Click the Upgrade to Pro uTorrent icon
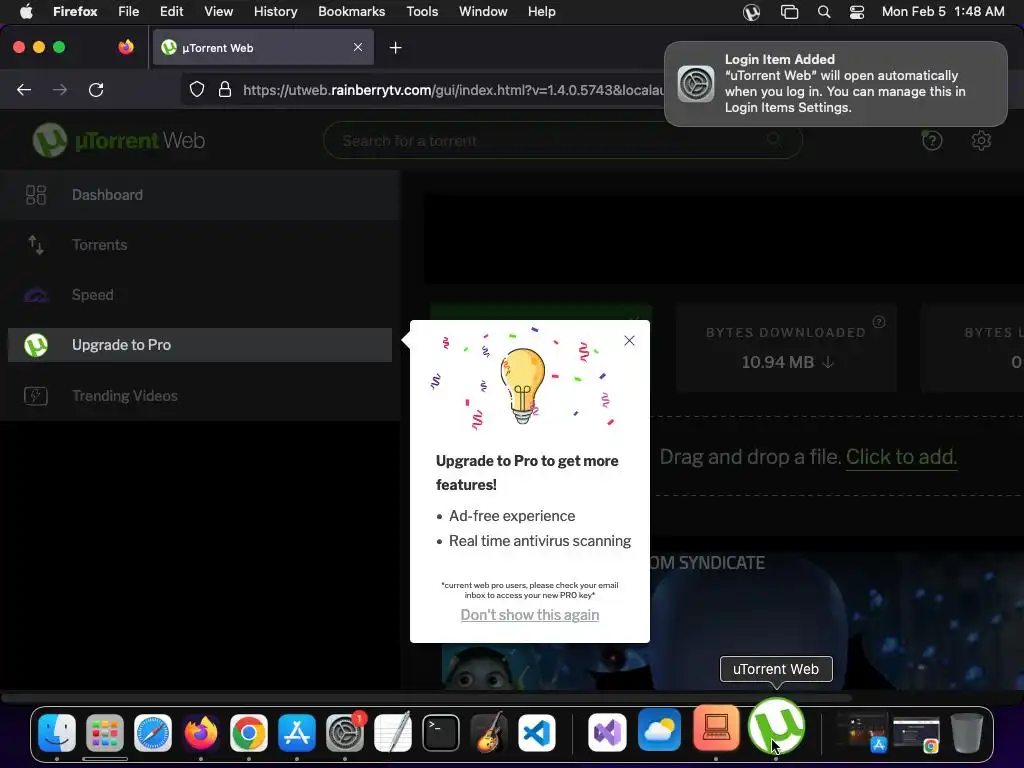The image size is (1024, 768). click(36, 345)
